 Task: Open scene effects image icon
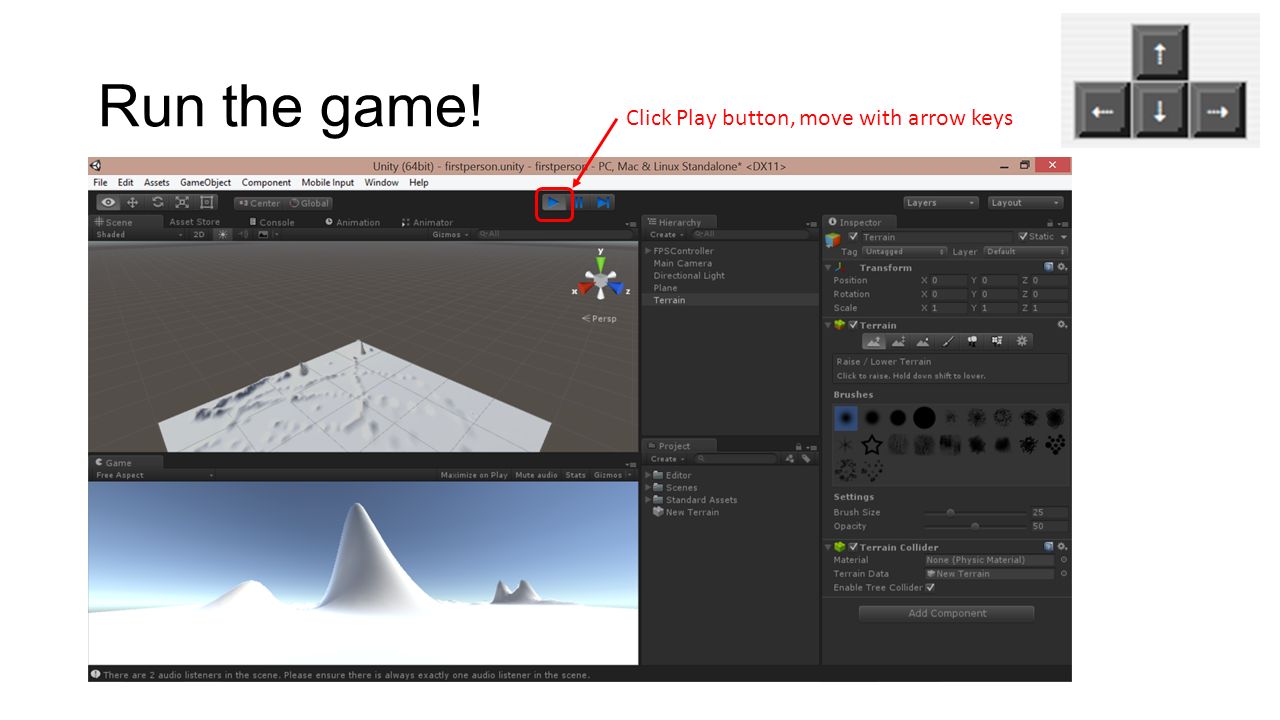[263, 234]
